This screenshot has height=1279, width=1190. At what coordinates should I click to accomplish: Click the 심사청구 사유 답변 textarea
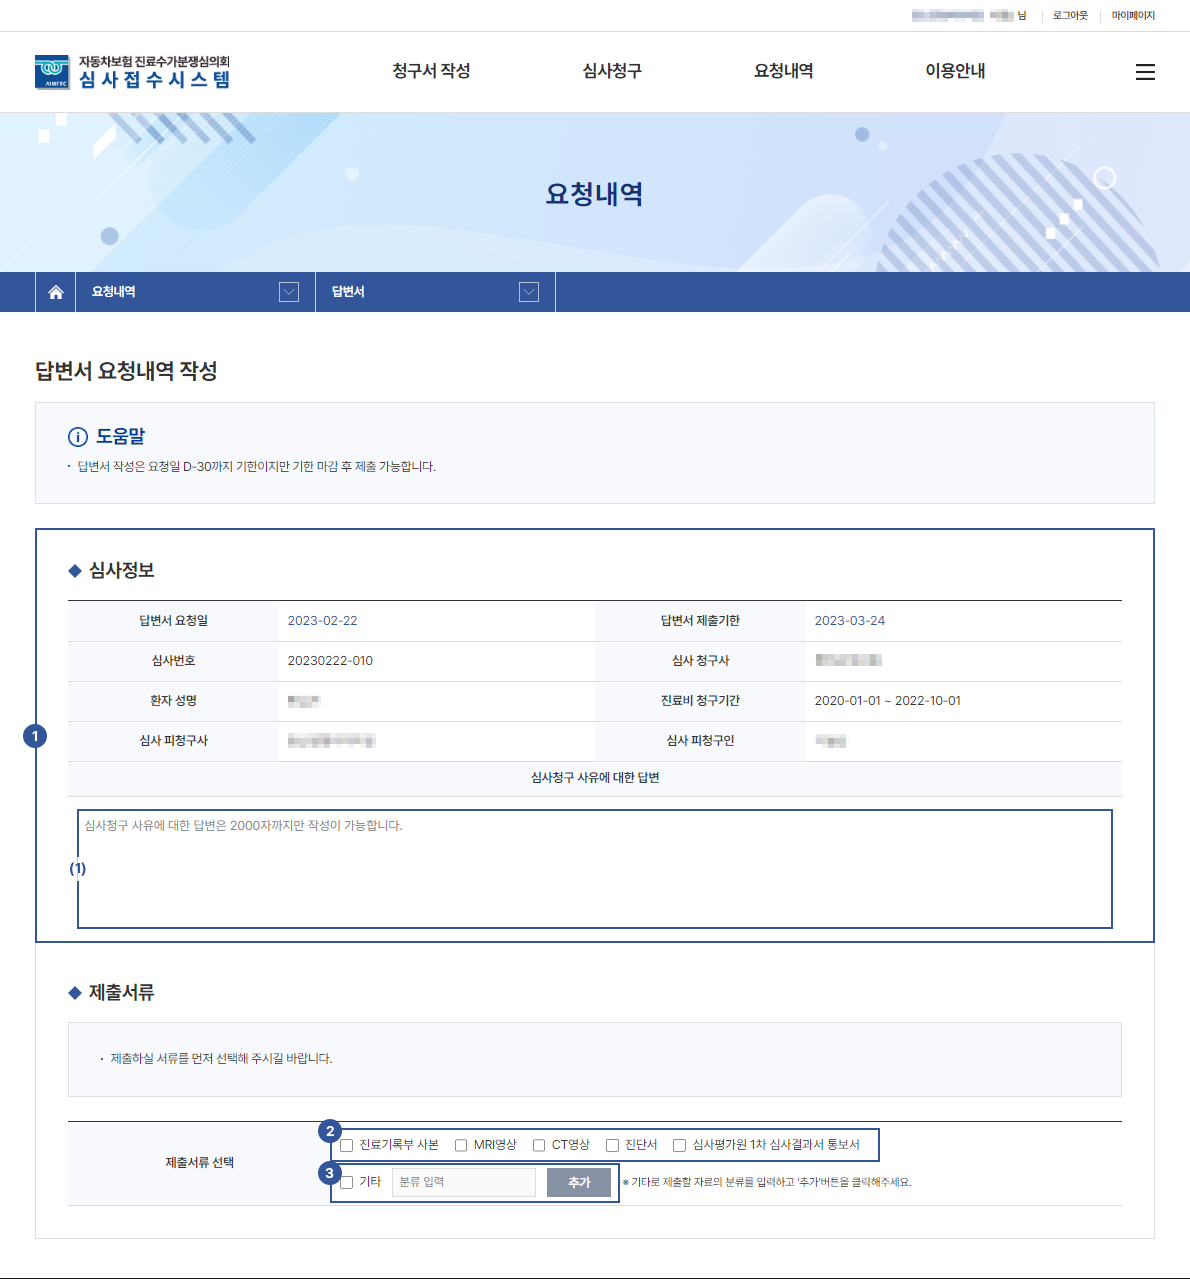[x=595, y=869]
